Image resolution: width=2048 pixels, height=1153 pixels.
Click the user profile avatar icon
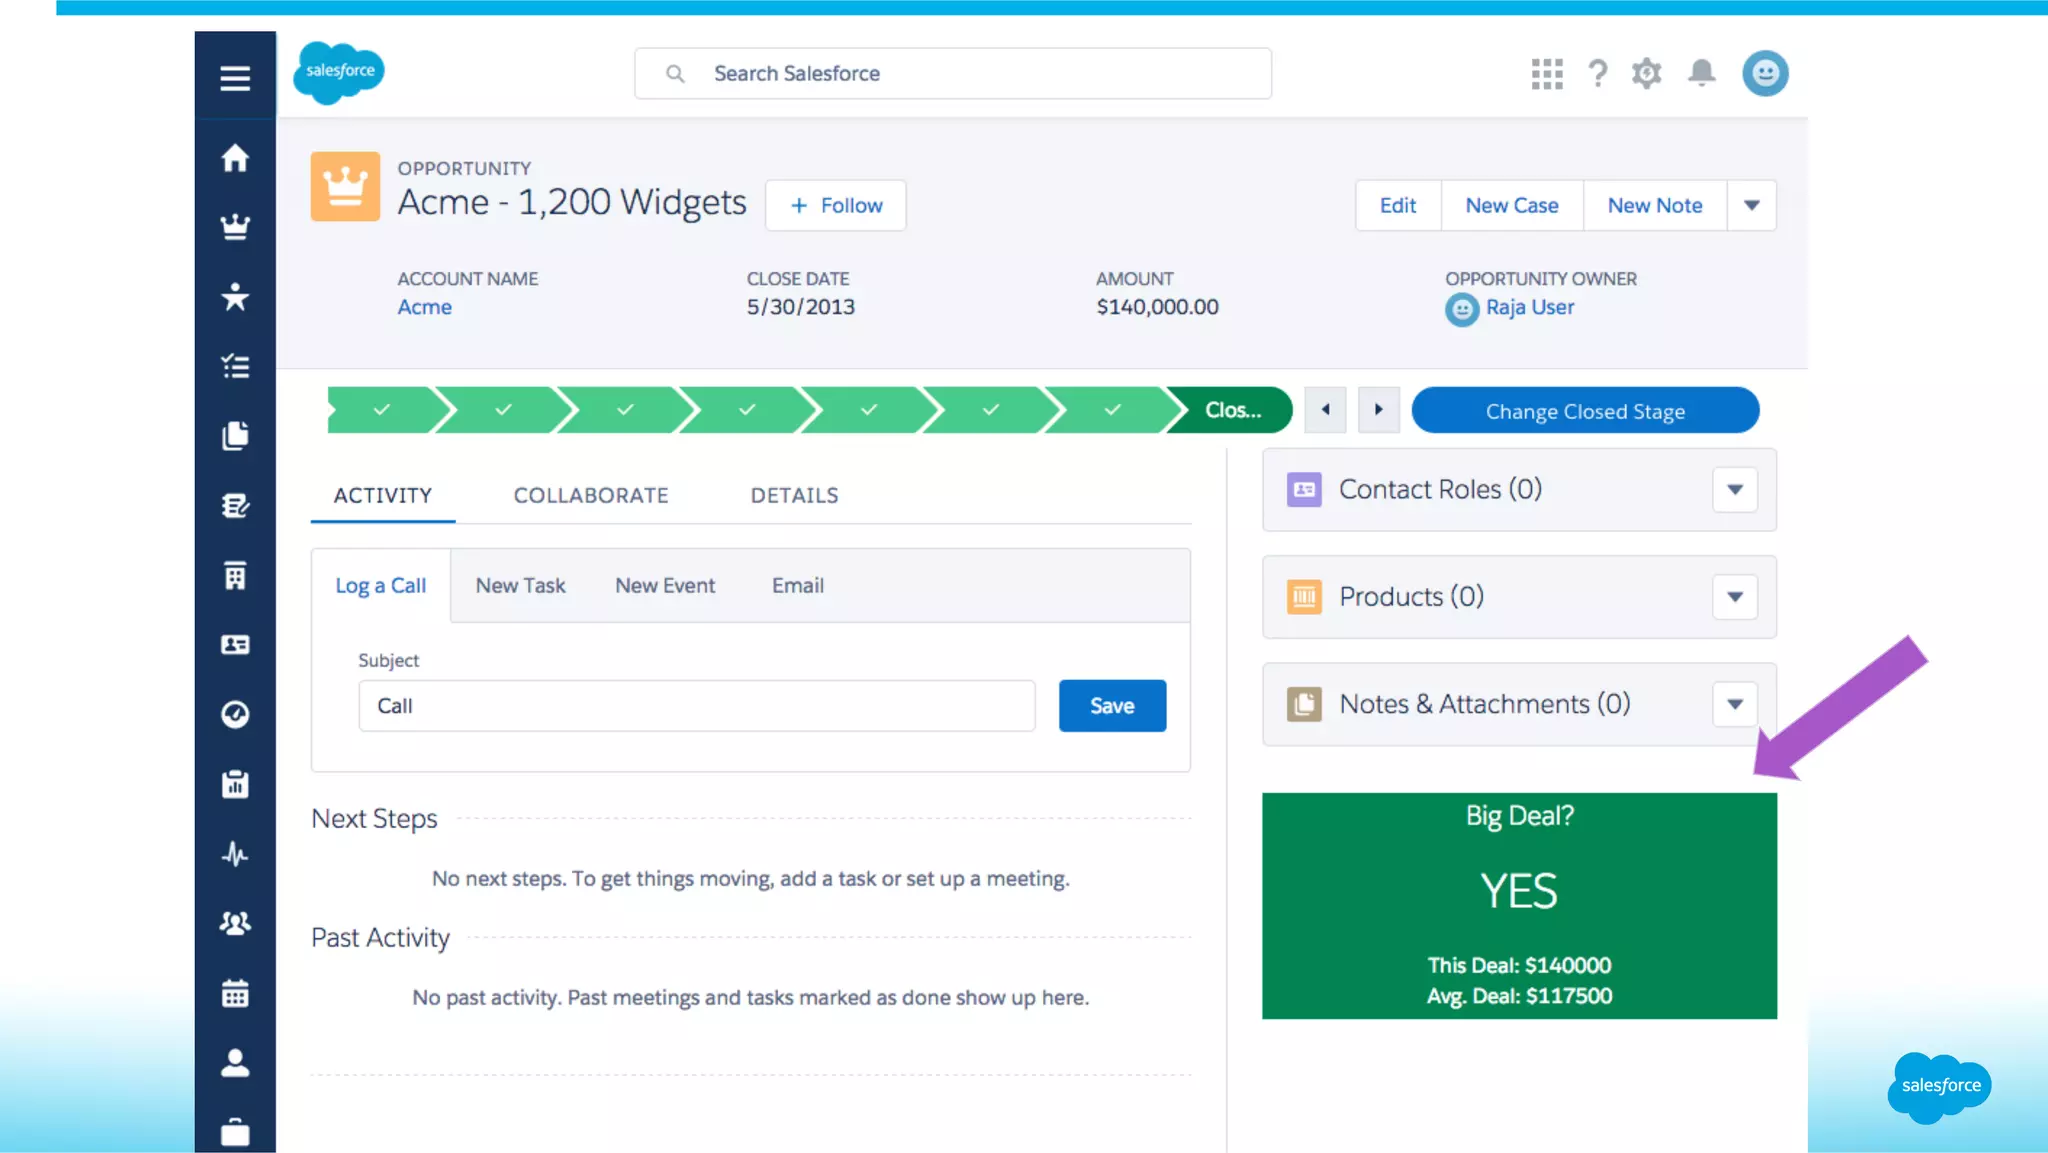pyautogui.click(x=1765, y=73)
